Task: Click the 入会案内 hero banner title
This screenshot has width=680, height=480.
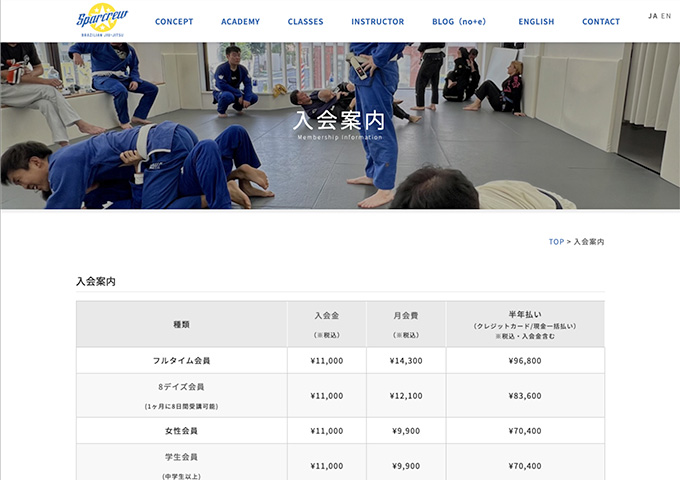Action: coord(339,121)
